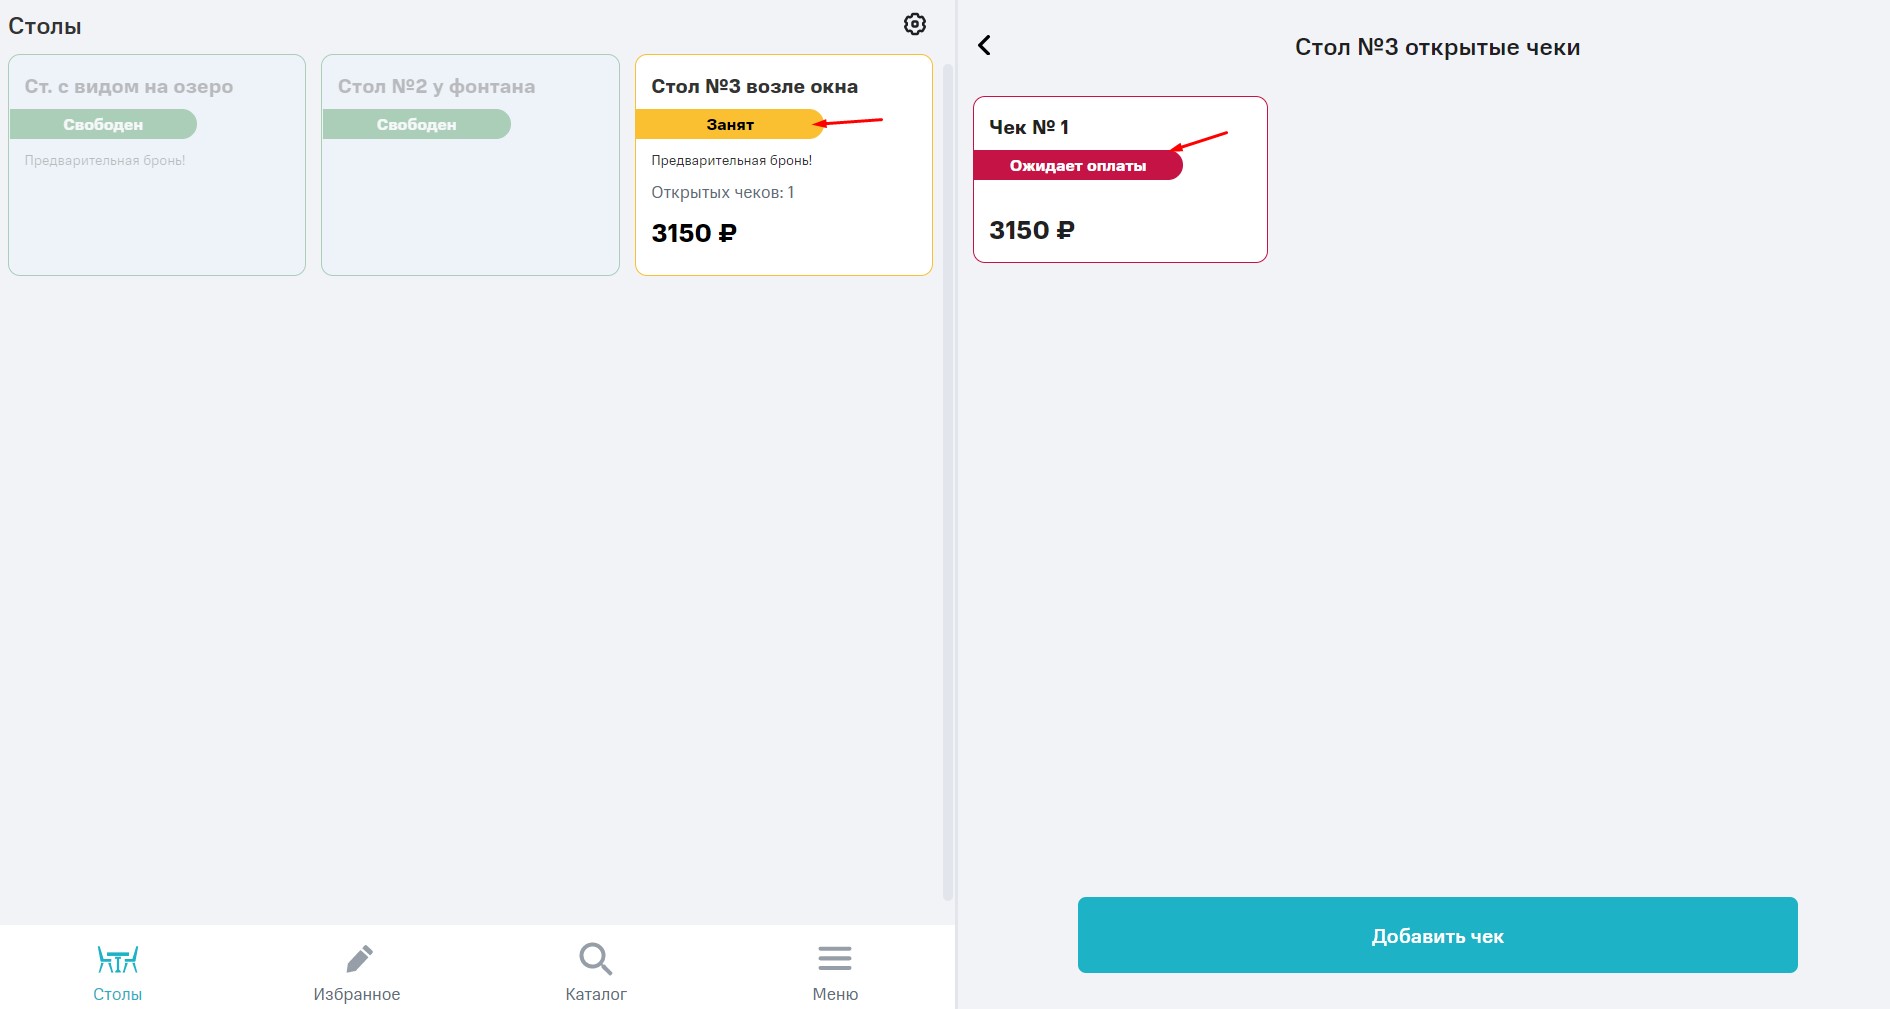Click Открытых чеков: 1 text

click(723, 192)
